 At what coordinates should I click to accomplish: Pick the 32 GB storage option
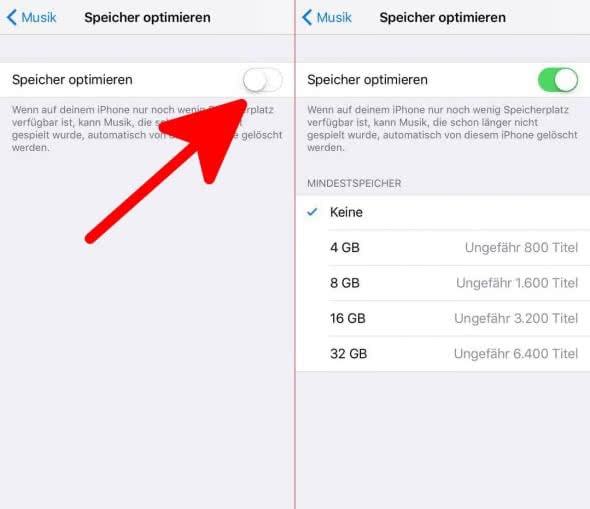click(x=443, y=354)
